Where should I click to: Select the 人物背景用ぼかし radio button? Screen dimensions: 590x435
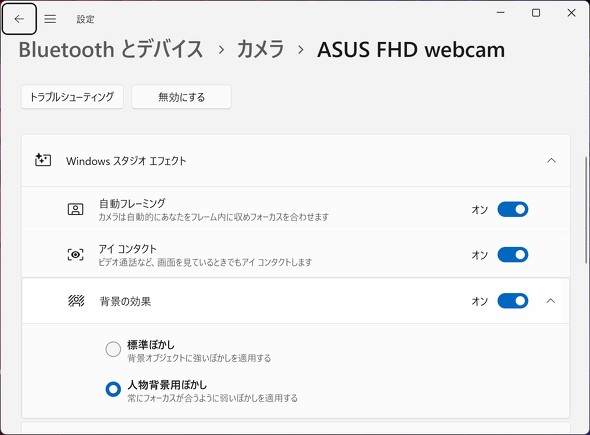tap(113, 389)
